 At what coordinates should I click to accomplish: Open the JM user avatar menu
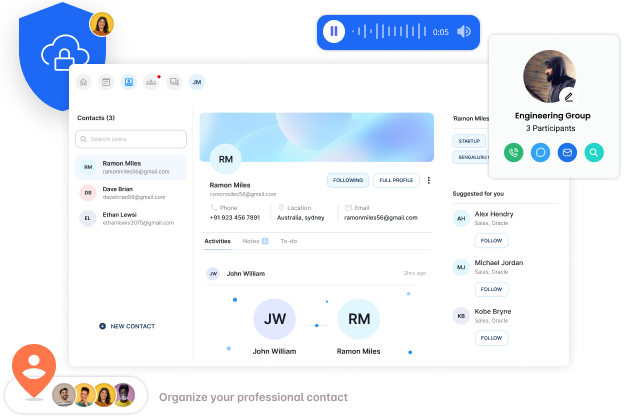(197, 82)
